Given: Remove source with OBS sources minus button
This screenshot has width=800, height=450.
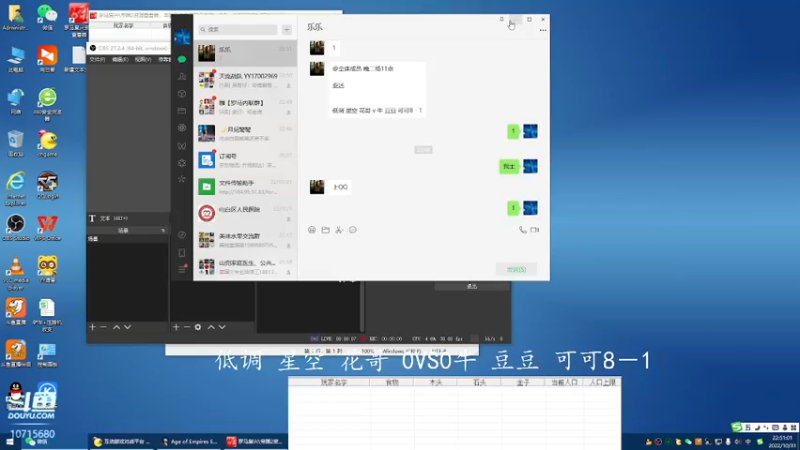Looking at the screenshot, I should [x=187, y=327].
